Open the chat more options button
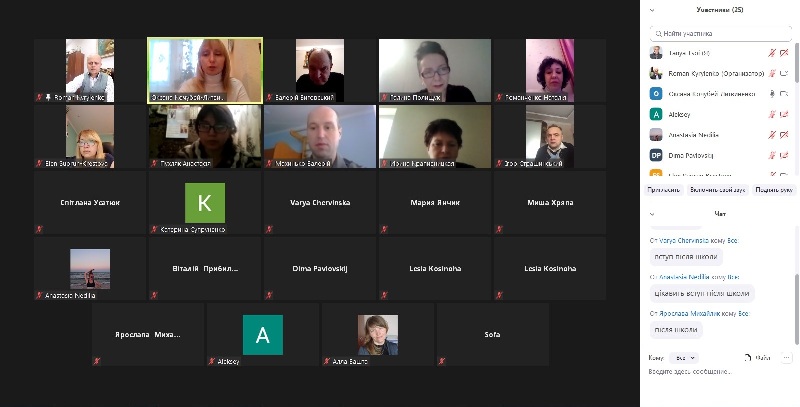The height and width of the screenshot is (407, 800). pos(786,358)
